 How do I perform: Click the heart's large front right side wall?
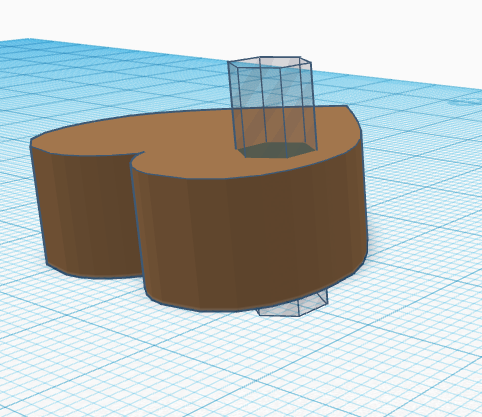pos(250,240)
